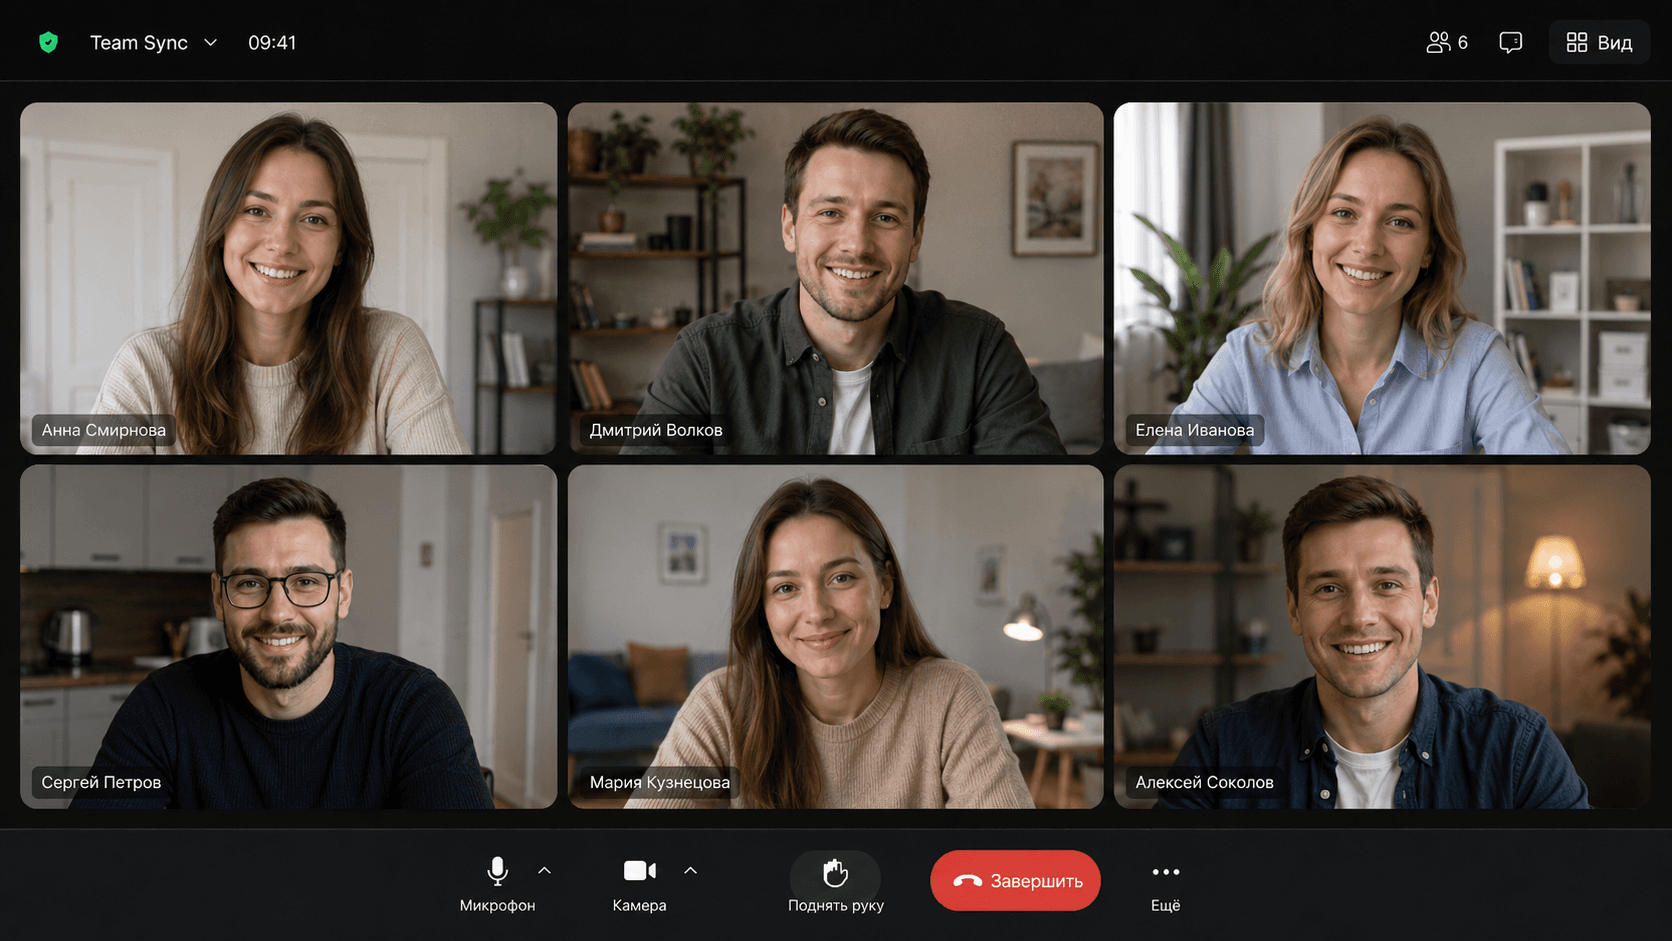The height and width of the screenshot is (941, 1672).
Task: Open the participants list icon
Action: (1438, 42)
